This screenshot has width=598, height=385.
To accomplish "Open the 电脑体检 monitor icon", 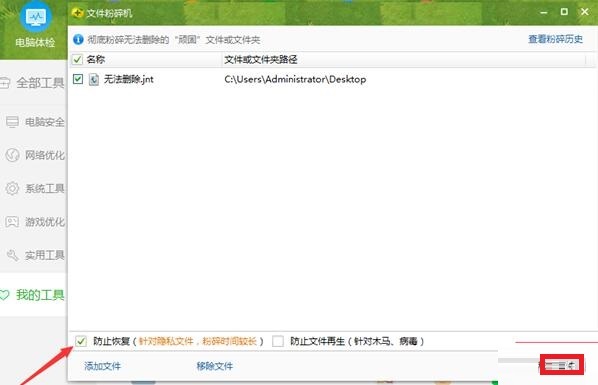I will [x=36, y=17].
